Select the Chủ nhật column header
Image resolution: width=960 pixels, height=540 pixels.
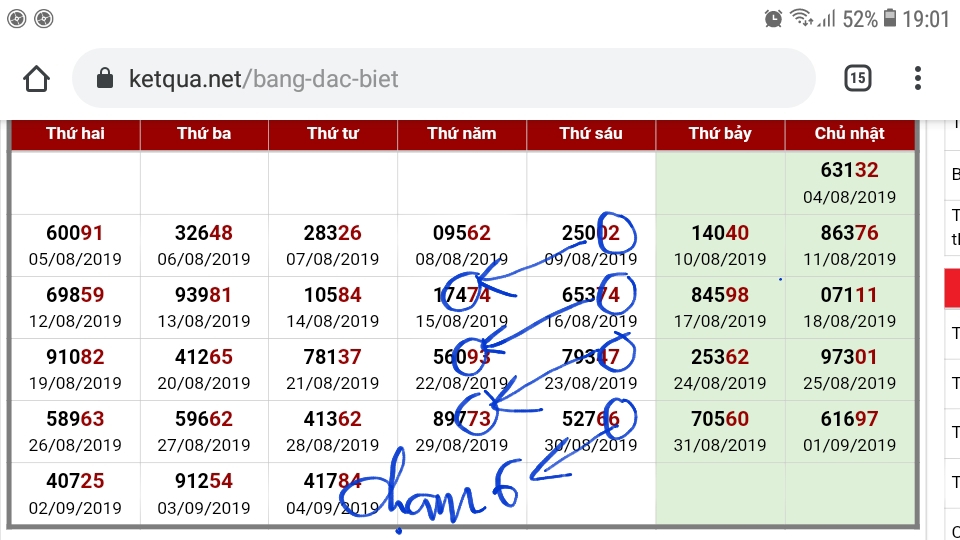pyautogui.click(x=849, y=134)
